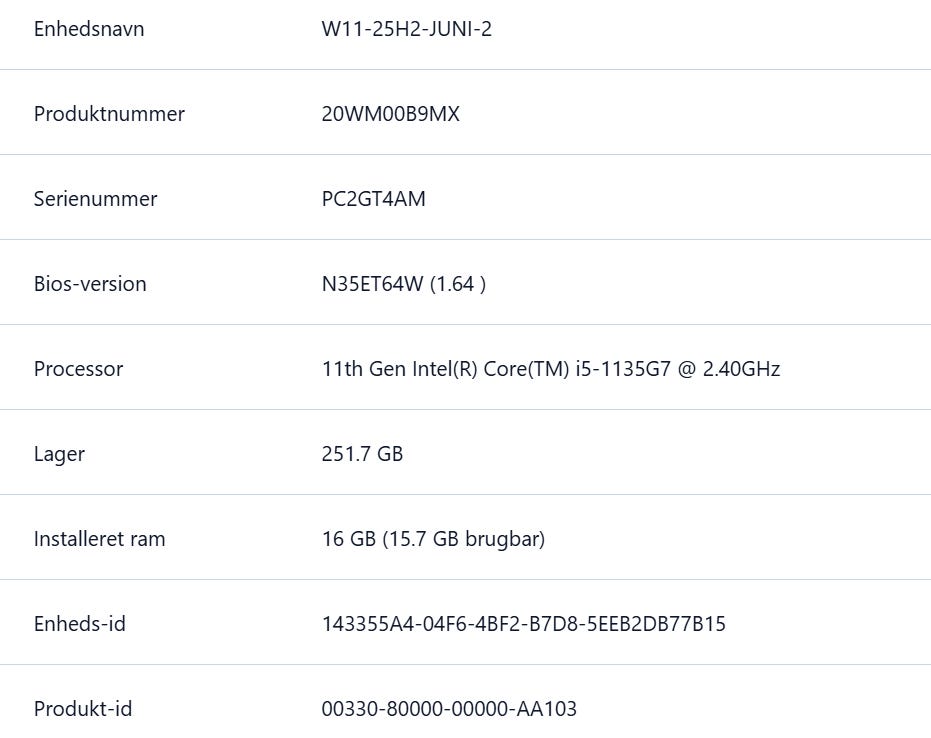Select the Processor label
Screen dimensions: 931x738
78,369
